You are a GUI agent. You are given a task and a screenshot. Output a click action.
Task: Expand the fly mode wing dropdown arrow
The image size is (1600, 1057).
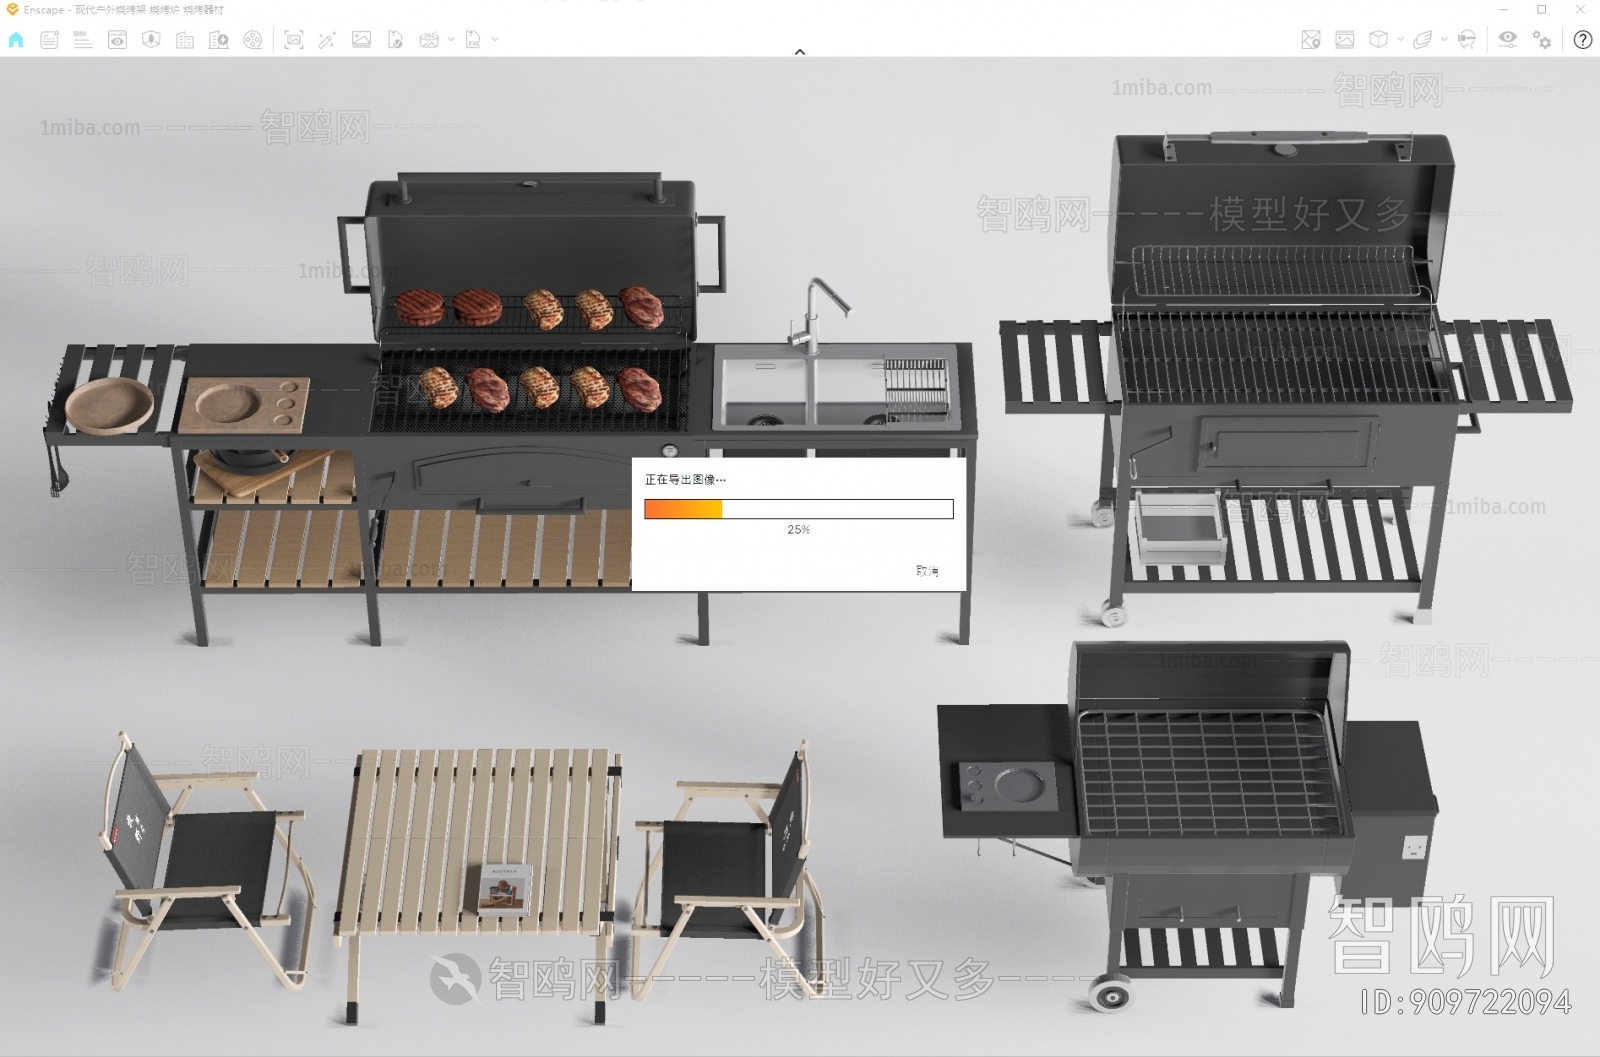point(1444,40)
